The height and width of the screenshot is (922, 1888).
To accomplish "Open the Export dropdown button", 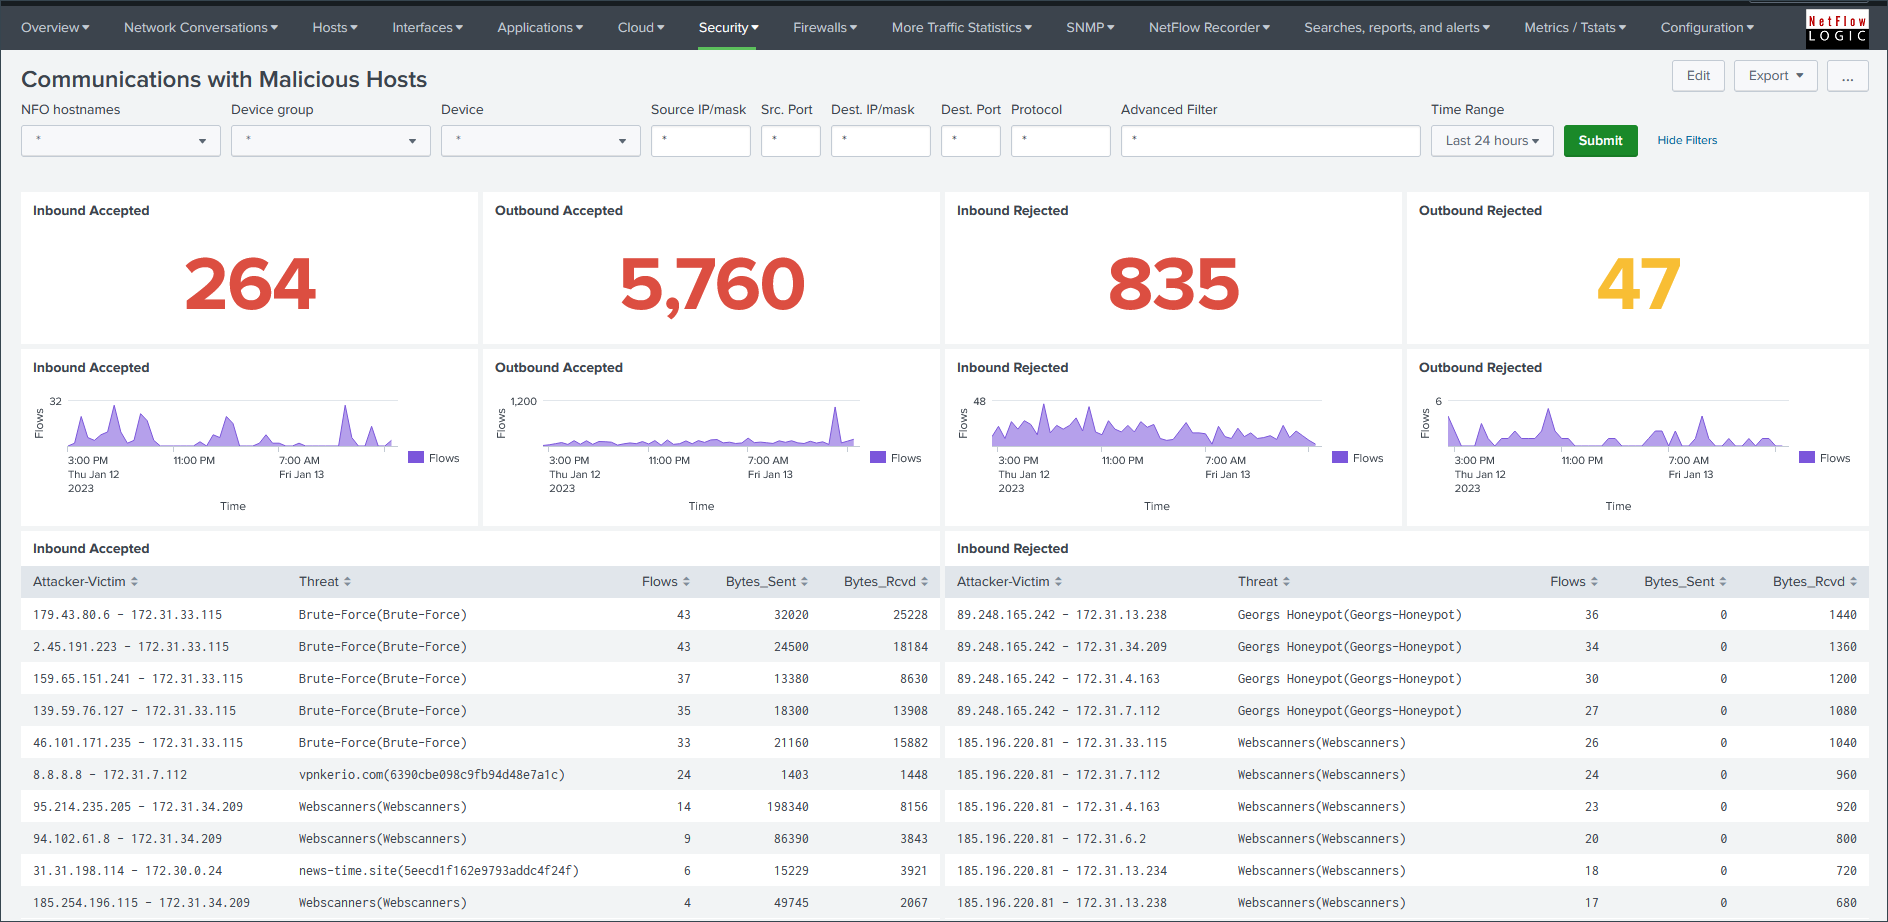I will click(x=1775, y=76).
